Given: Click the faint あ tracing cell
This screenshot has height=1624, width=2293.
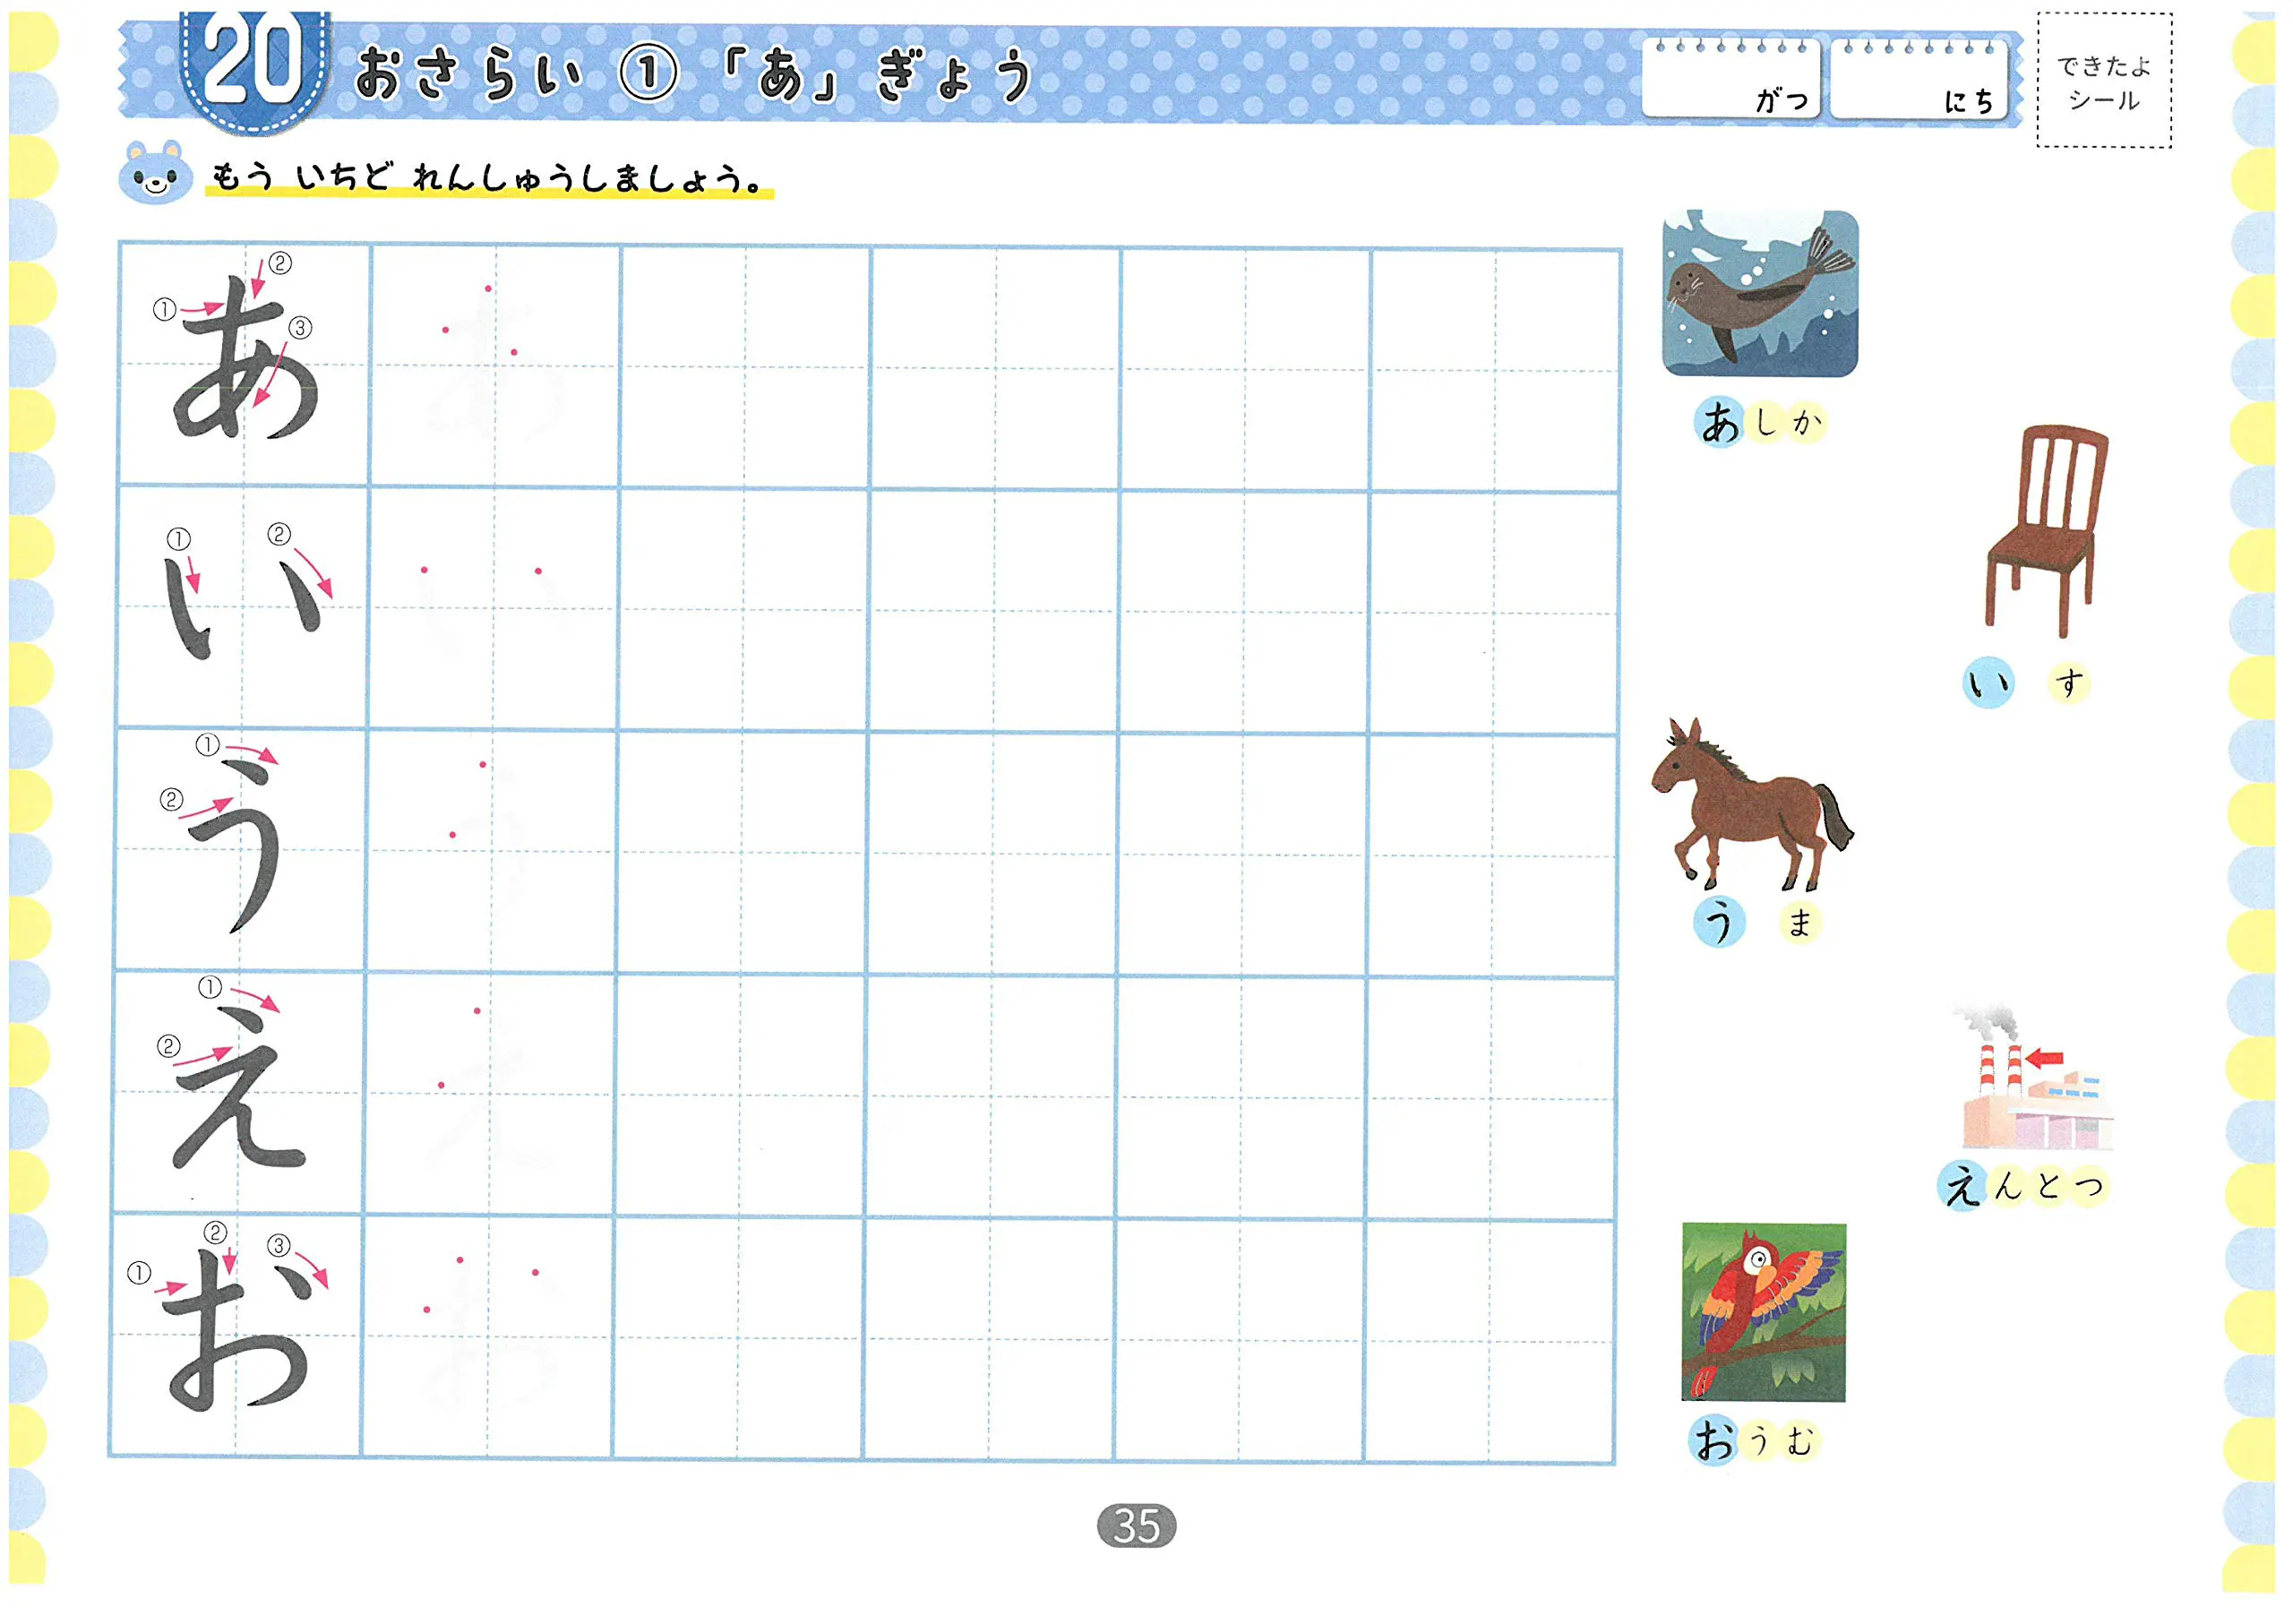Looking at the screenshot, I should pyautogui.click(x=495, y=366).
